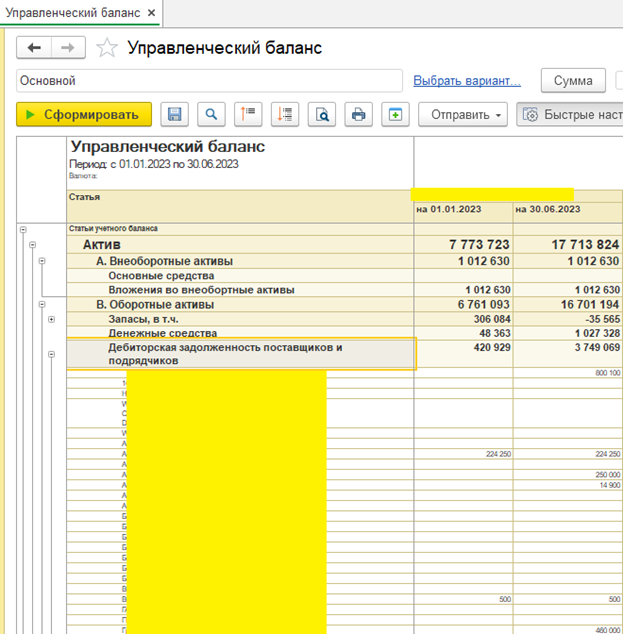The image size is (623, 634).
Task: Expand the Запасы, в т.ч. group
Action: (51, 319)
